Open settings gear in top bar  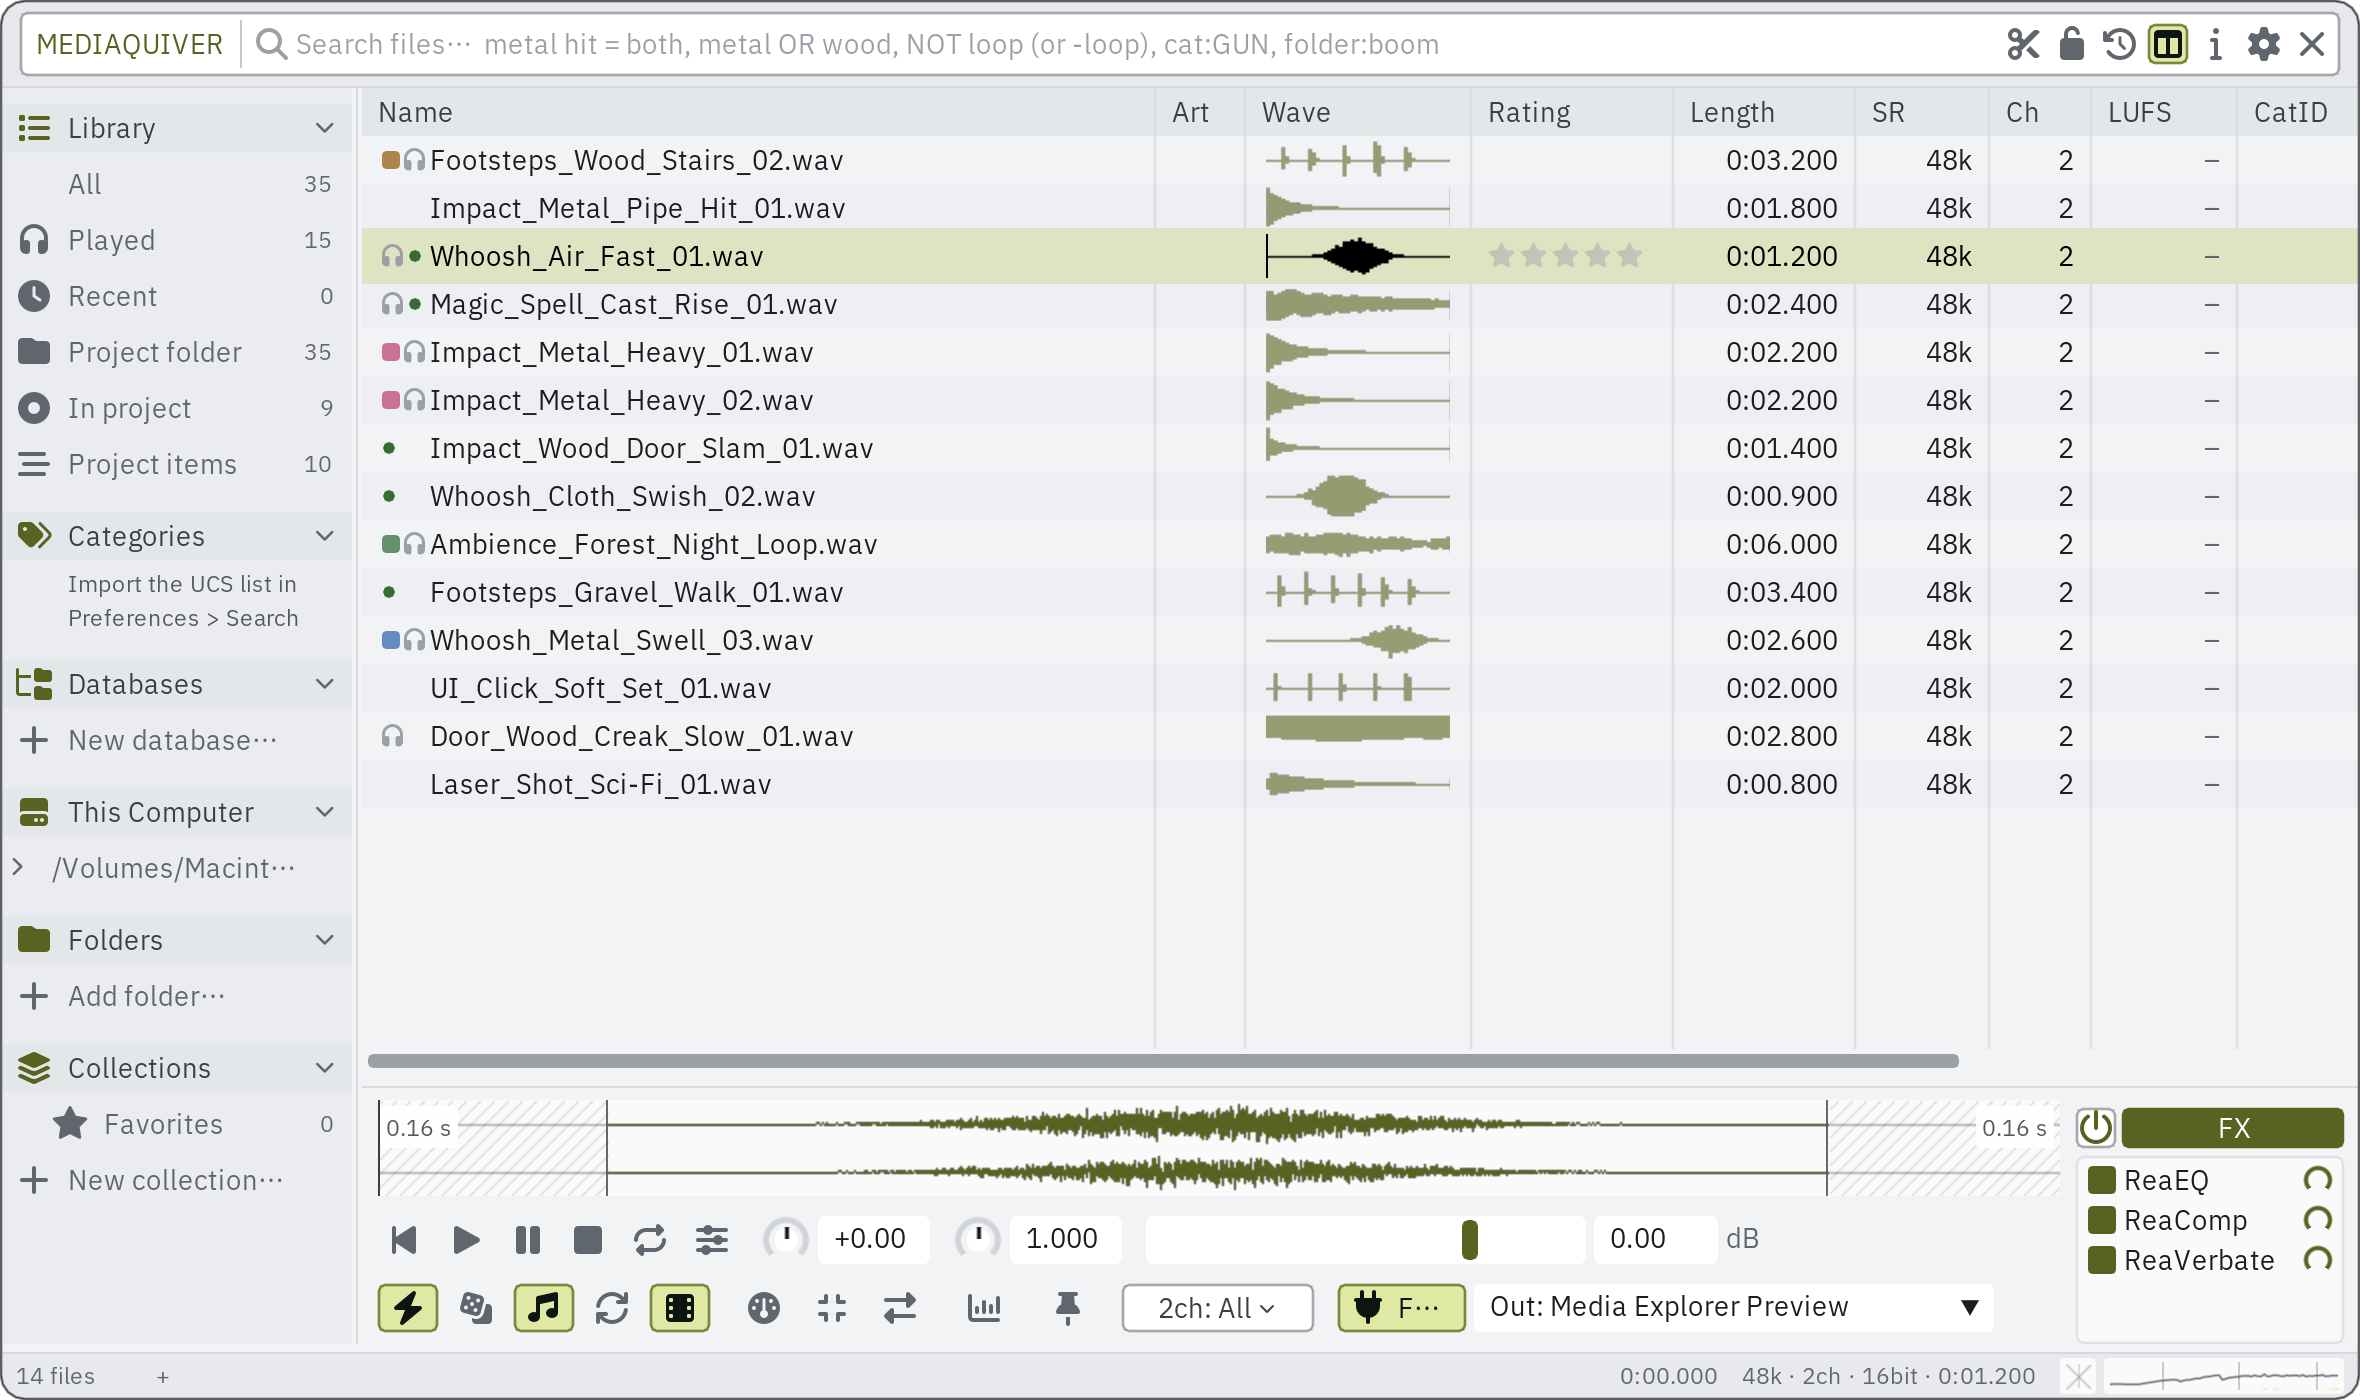(x=2263, y=44)
